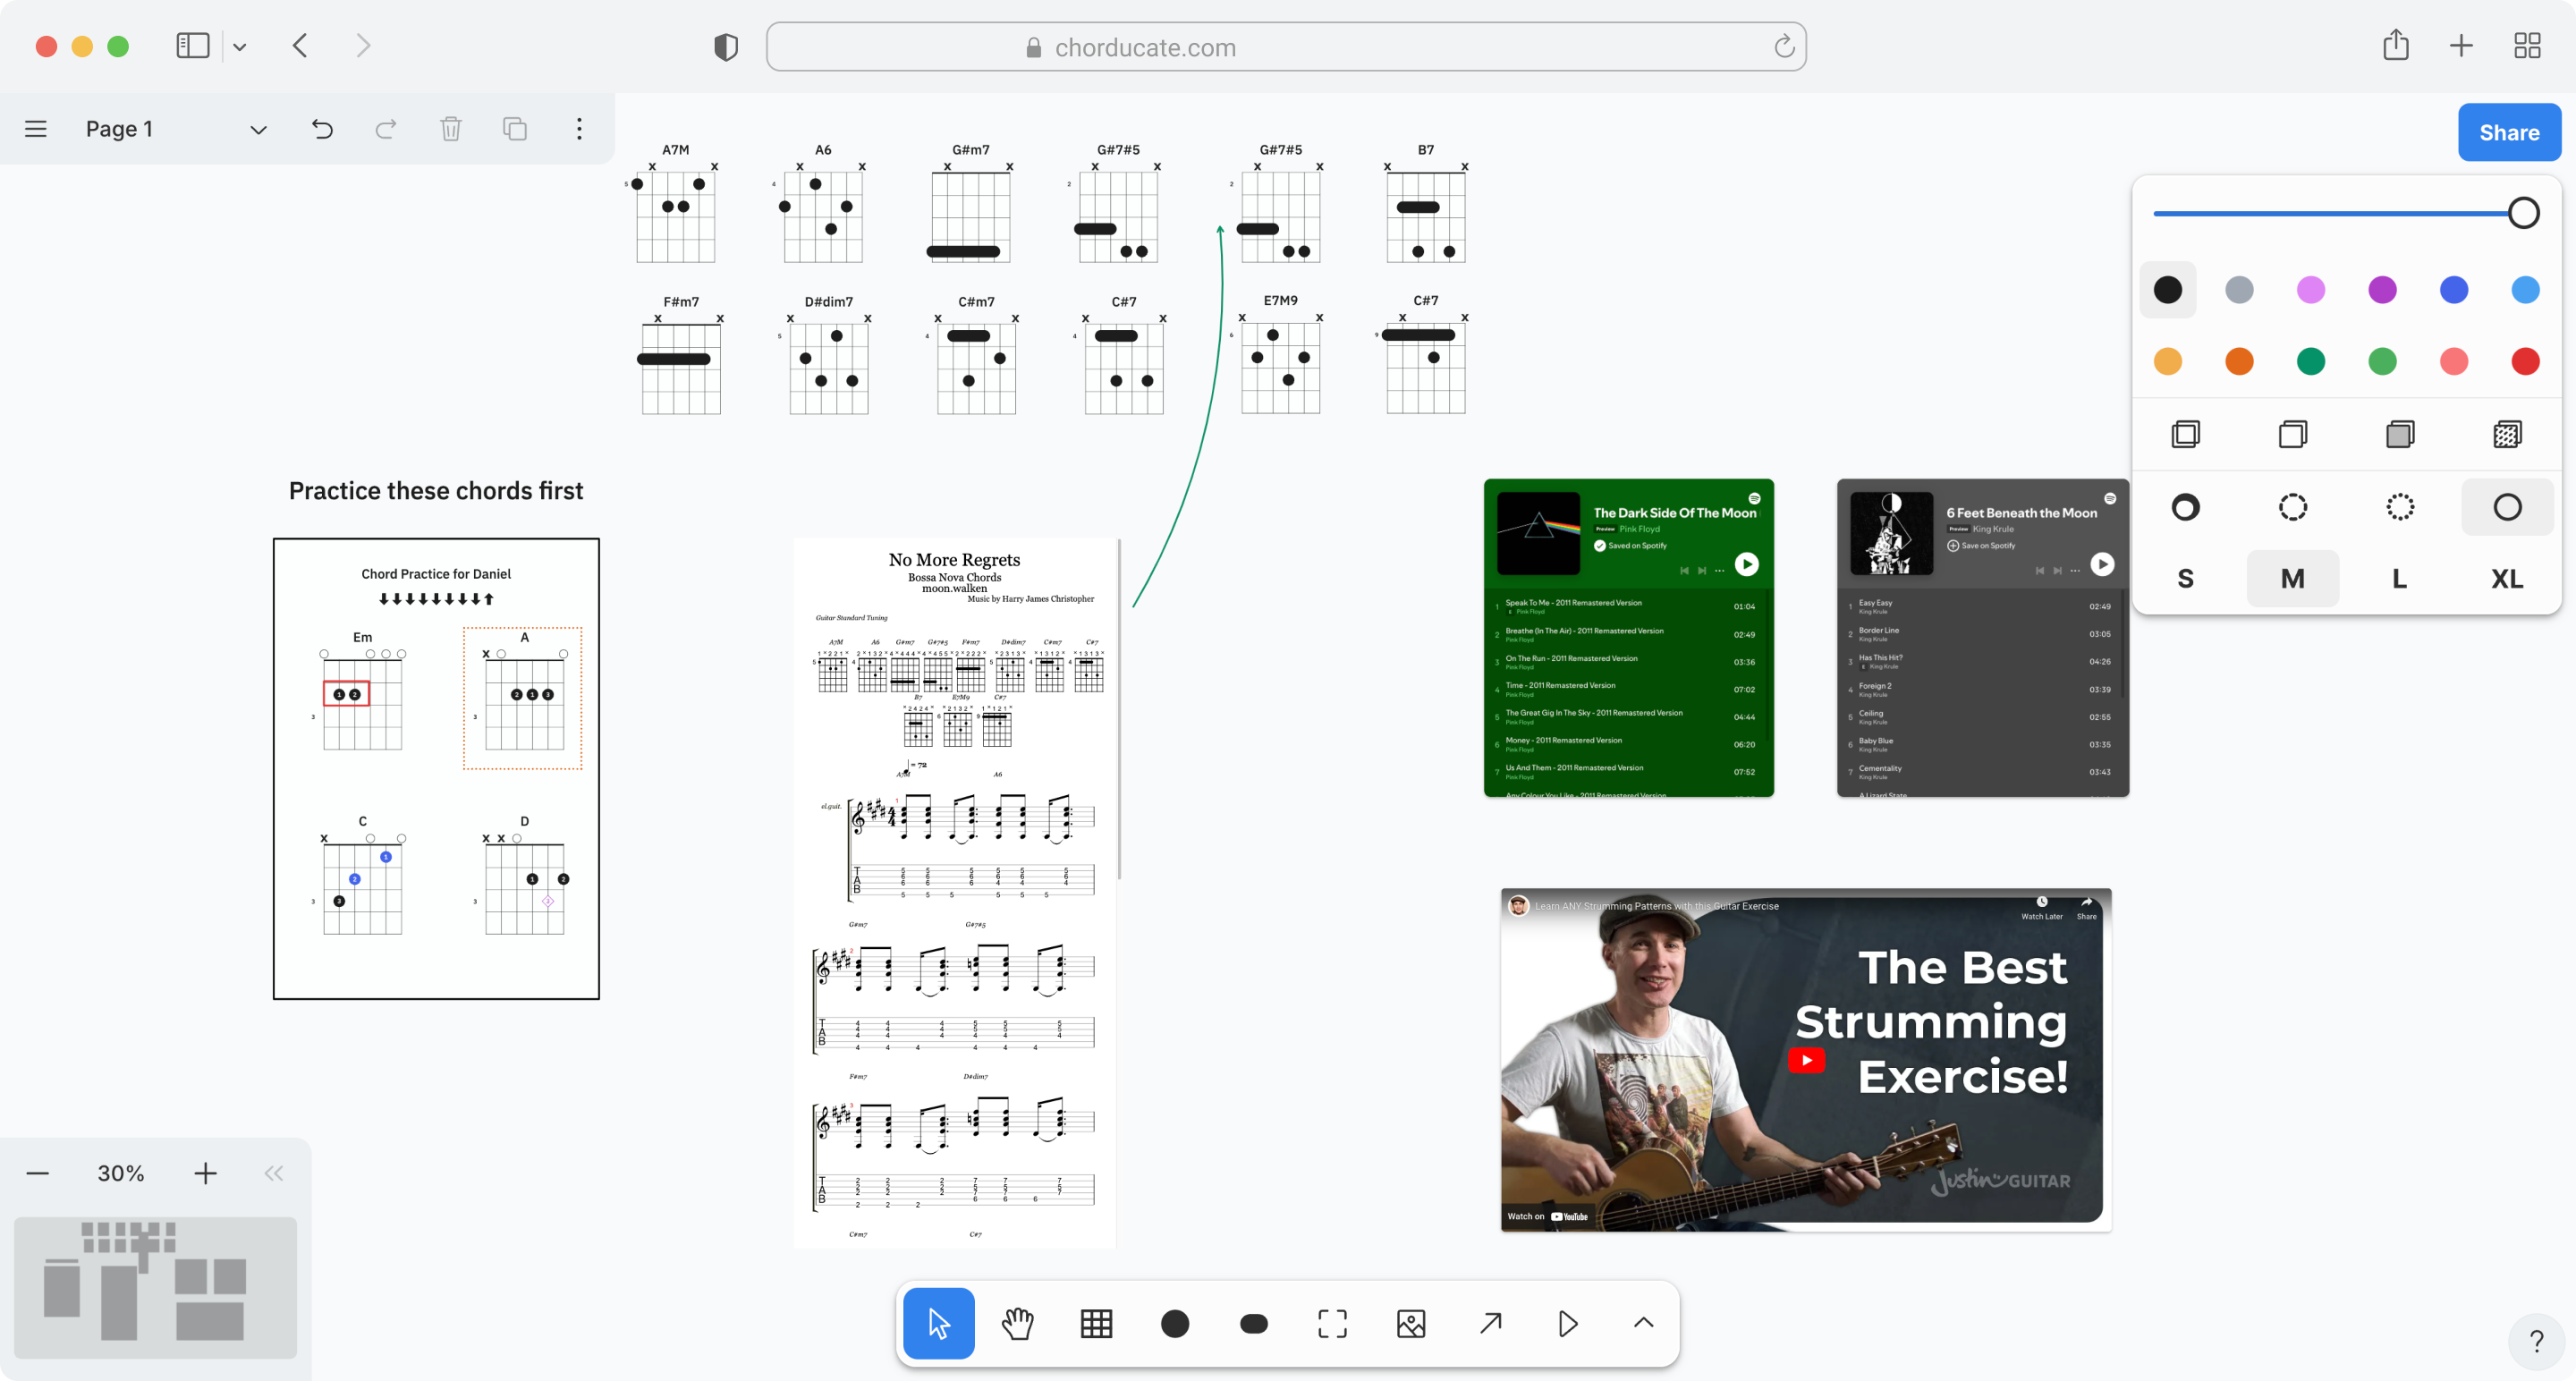
Task: Open the image insert tool
Action: 1409,1324
